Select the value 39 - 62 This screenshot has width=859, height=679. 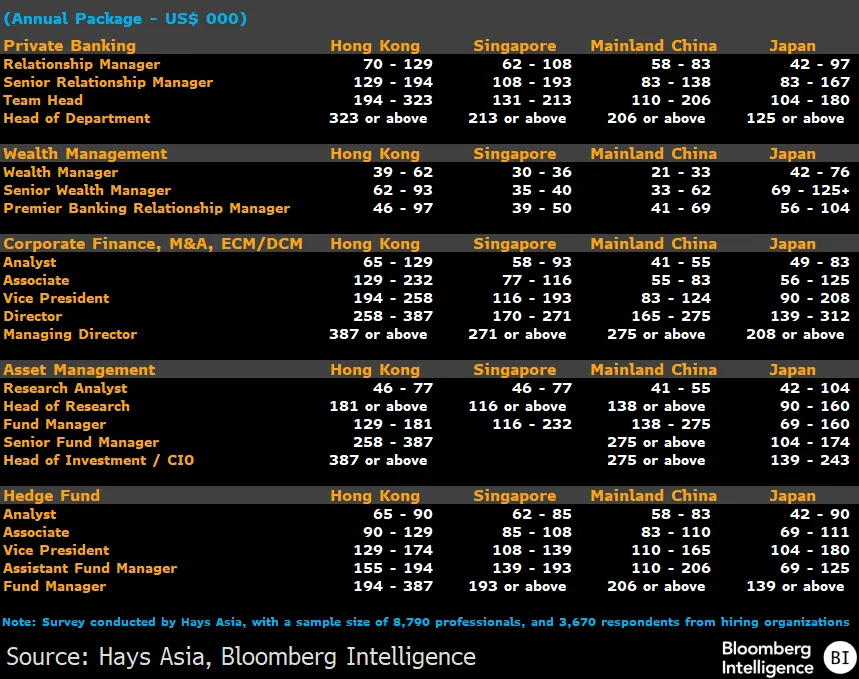(403, 172)
